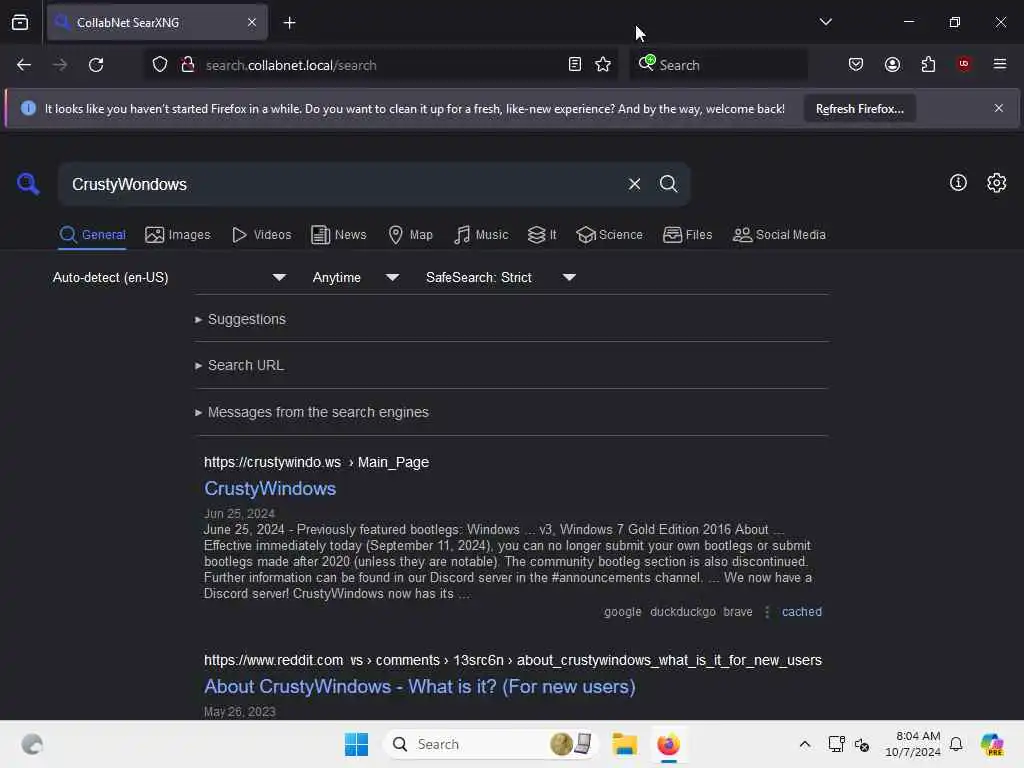Focus the CrustyWondows search input field

tap(340, 185)
